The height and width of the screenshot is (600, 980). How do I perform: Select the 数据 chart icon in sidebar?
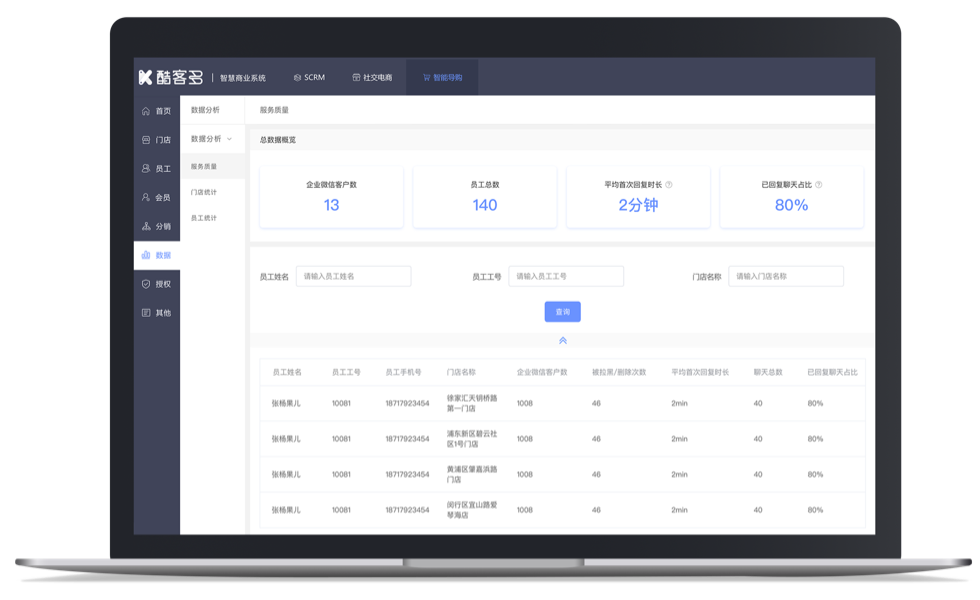point(146,255)
